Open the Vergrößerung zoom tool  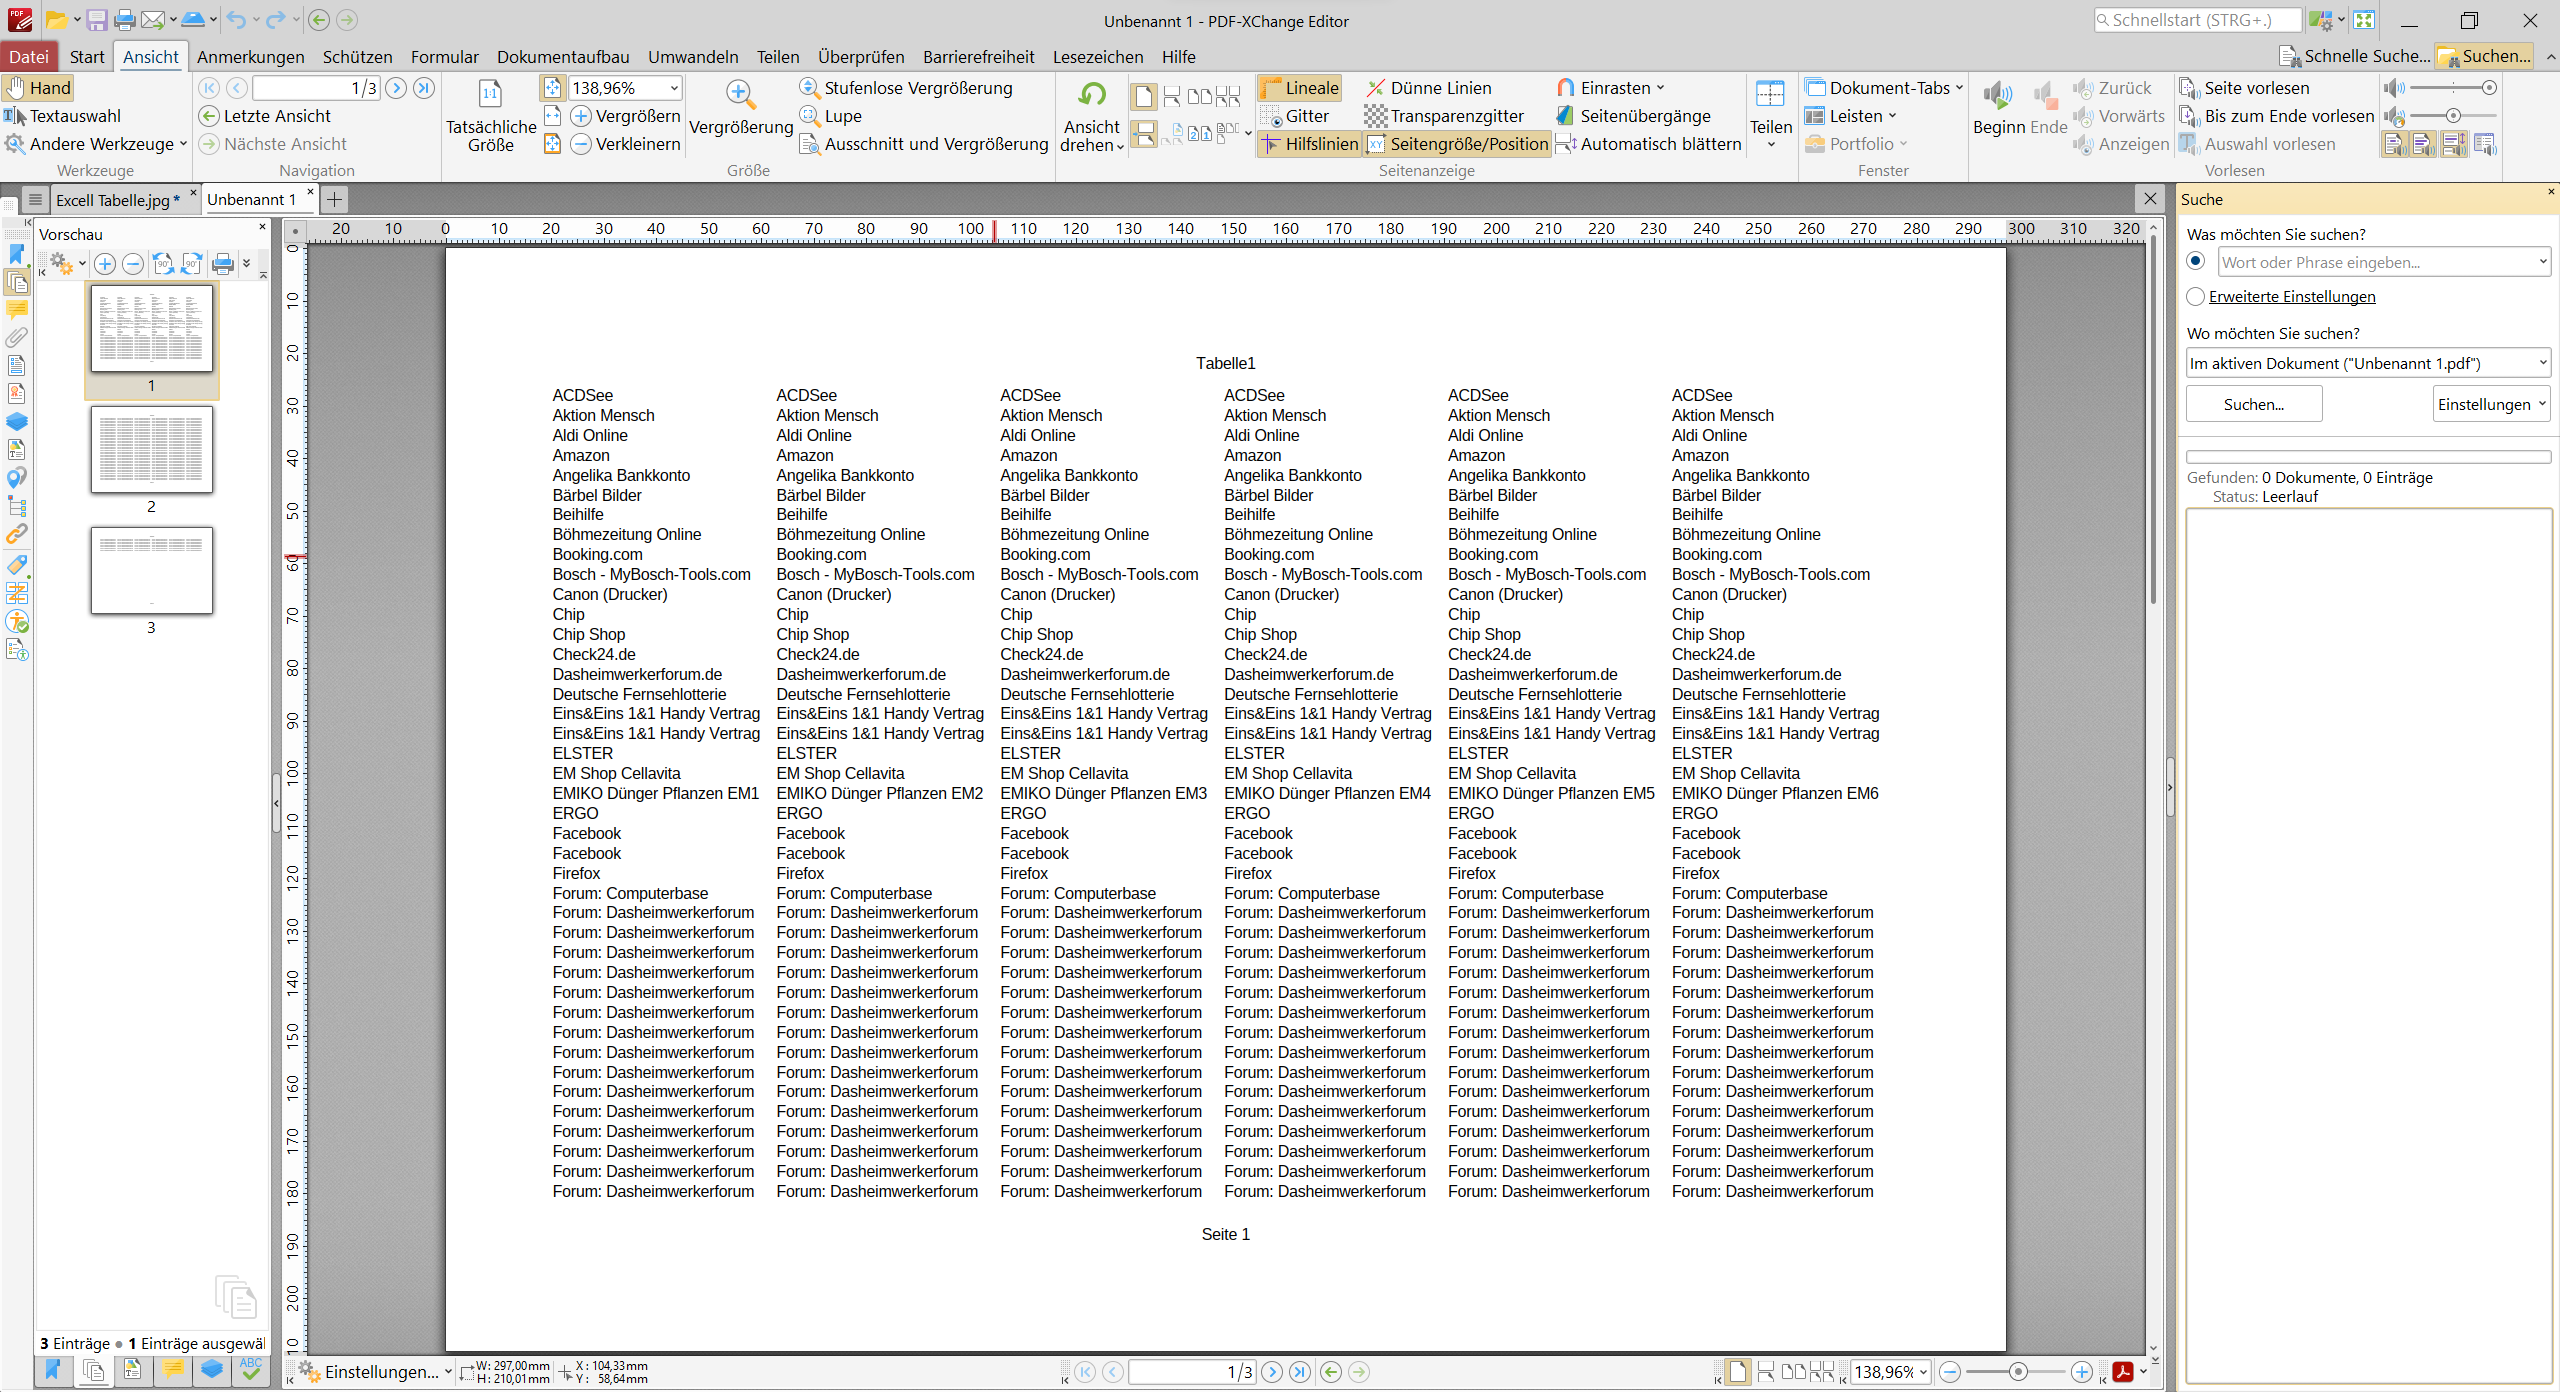(741, 108)
